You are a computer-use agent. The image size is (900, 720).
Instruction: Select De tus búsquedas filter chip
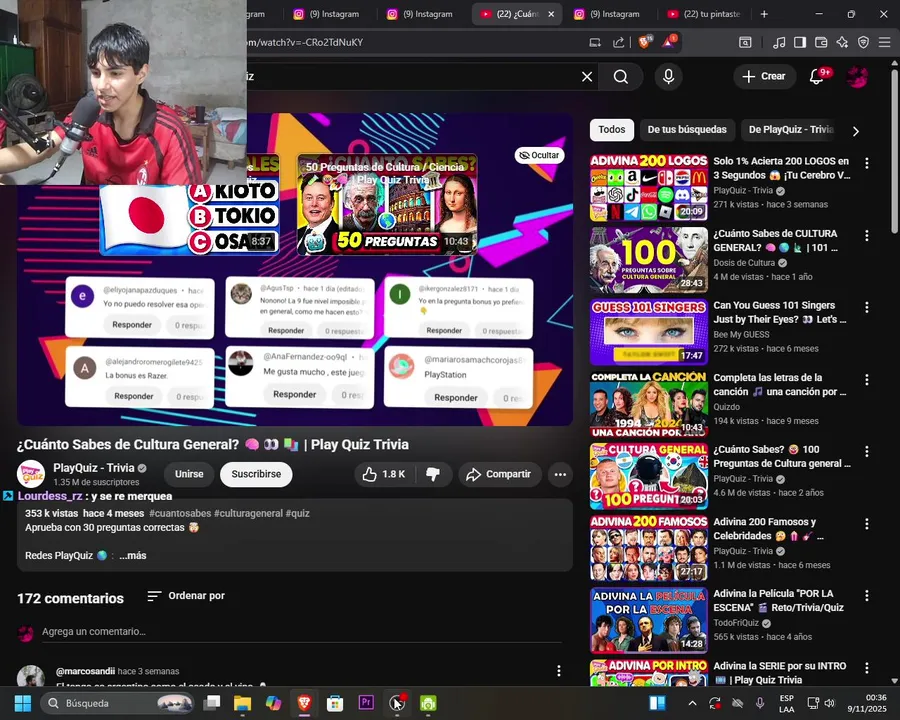click(x=687, y=130)
